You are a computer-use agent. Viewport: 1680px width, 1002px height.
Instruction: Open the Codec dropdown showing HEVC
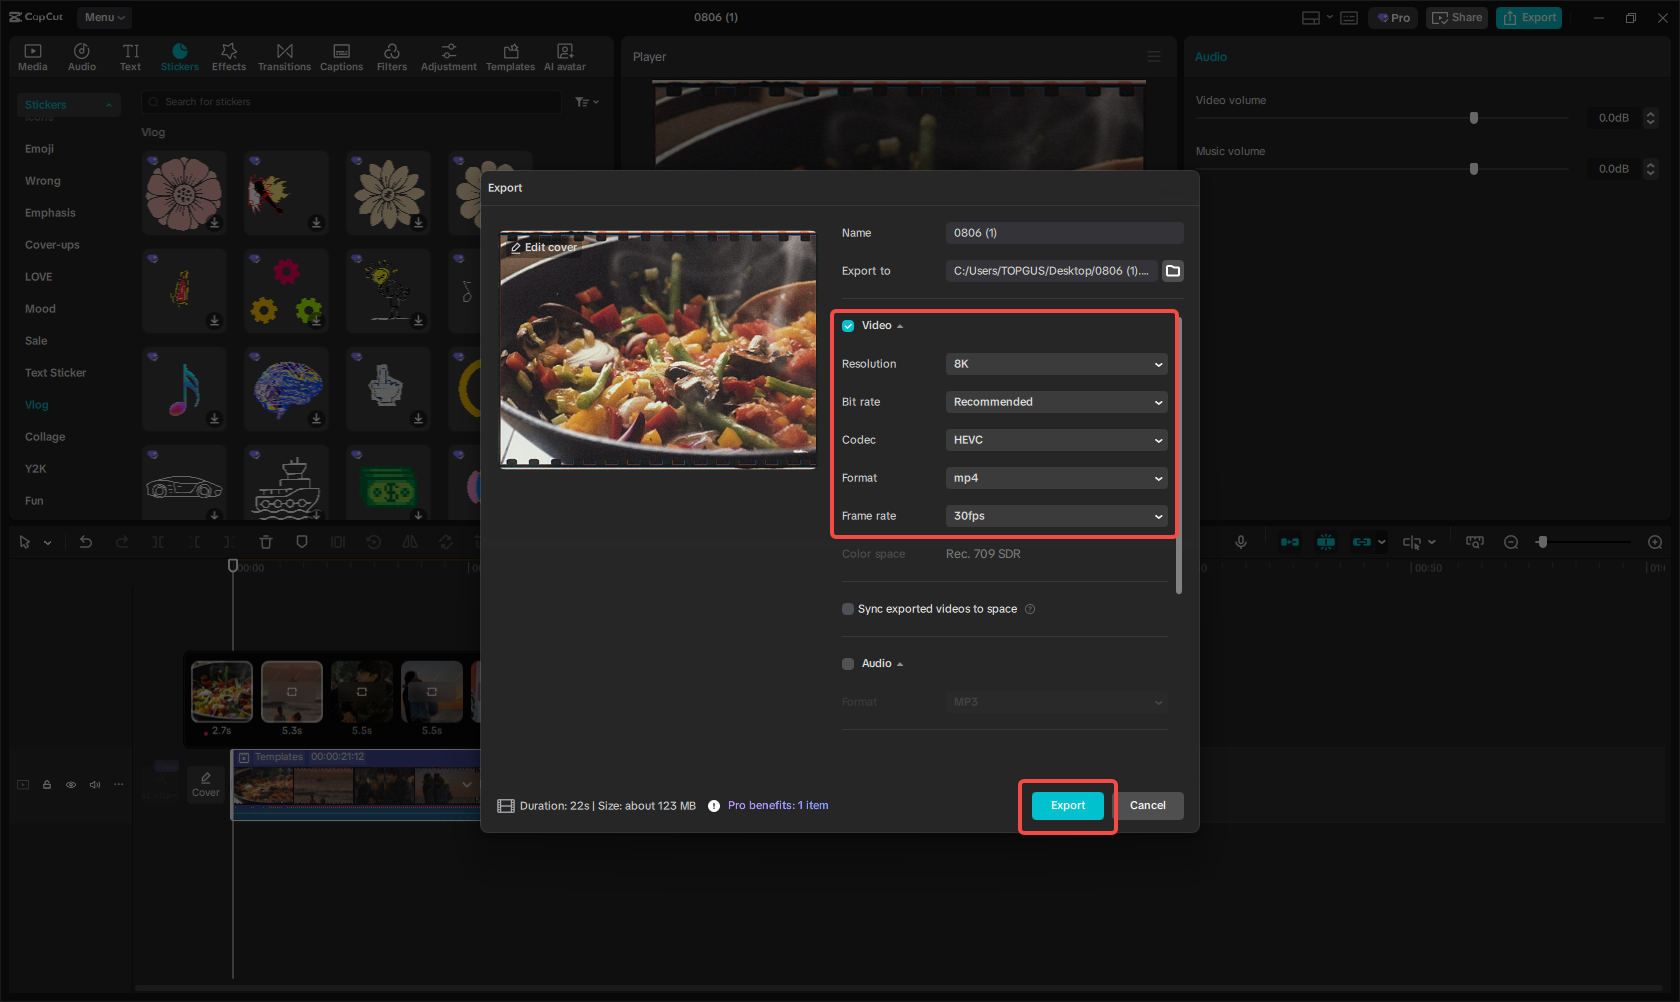click(1055, 440)
